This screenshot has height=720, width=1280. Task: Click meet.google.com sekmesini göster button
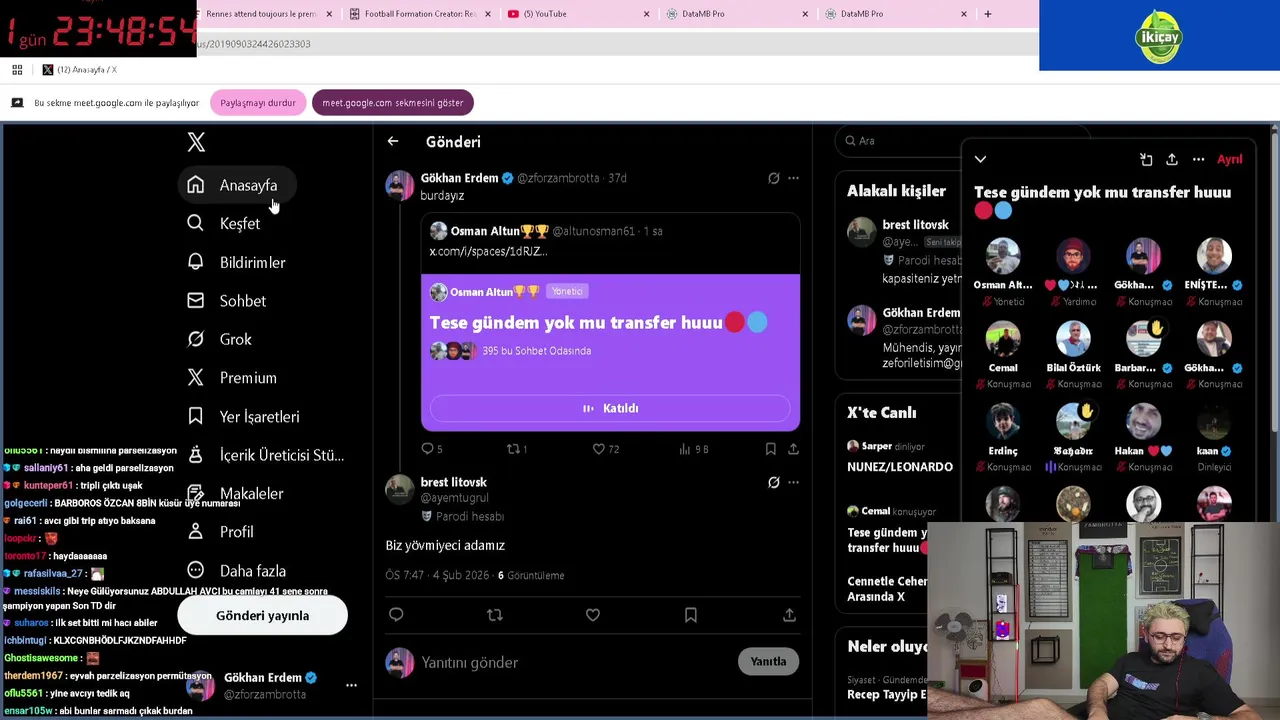[393, 103]
